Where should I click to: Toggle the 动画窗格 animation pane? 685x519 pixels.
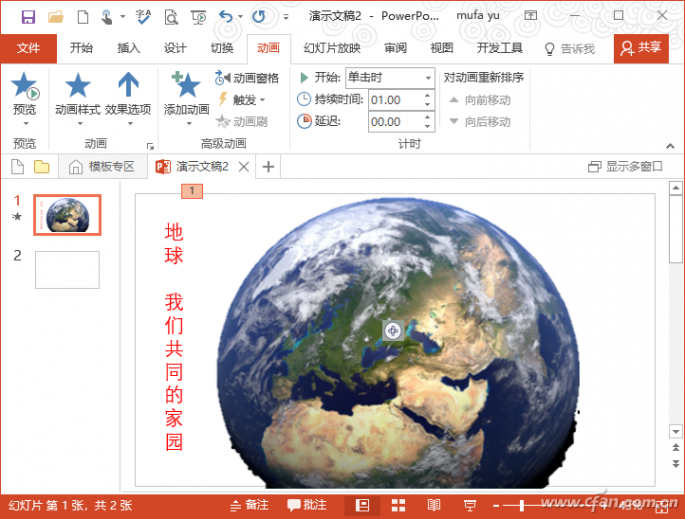[x=247, y=78]
